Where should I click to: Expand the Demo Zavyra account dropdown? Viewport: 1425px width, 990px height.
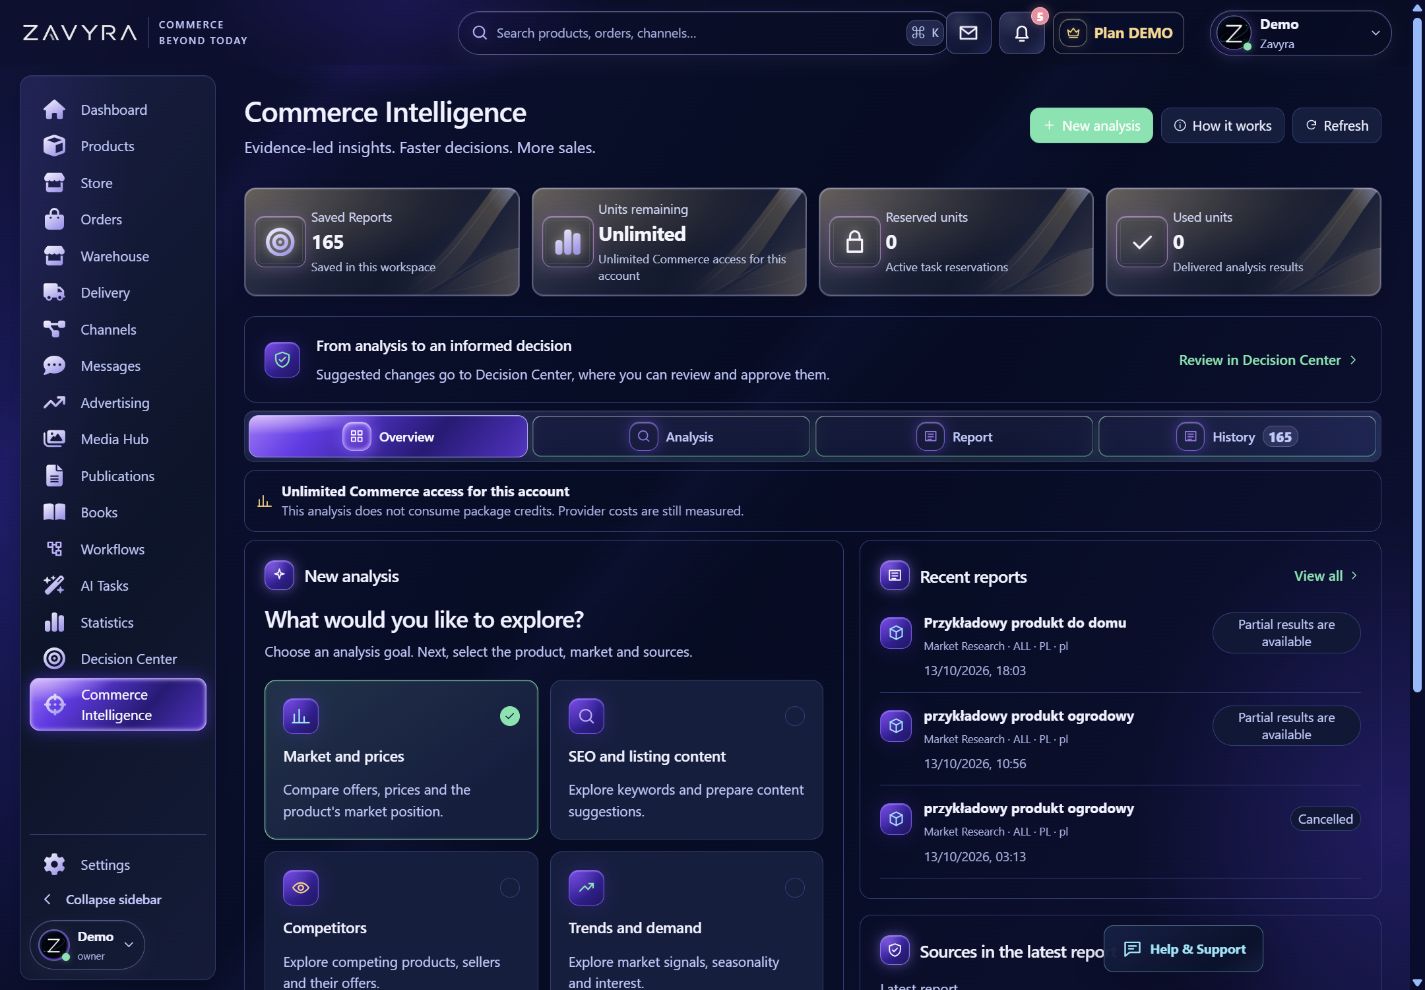coord(1300,33)
